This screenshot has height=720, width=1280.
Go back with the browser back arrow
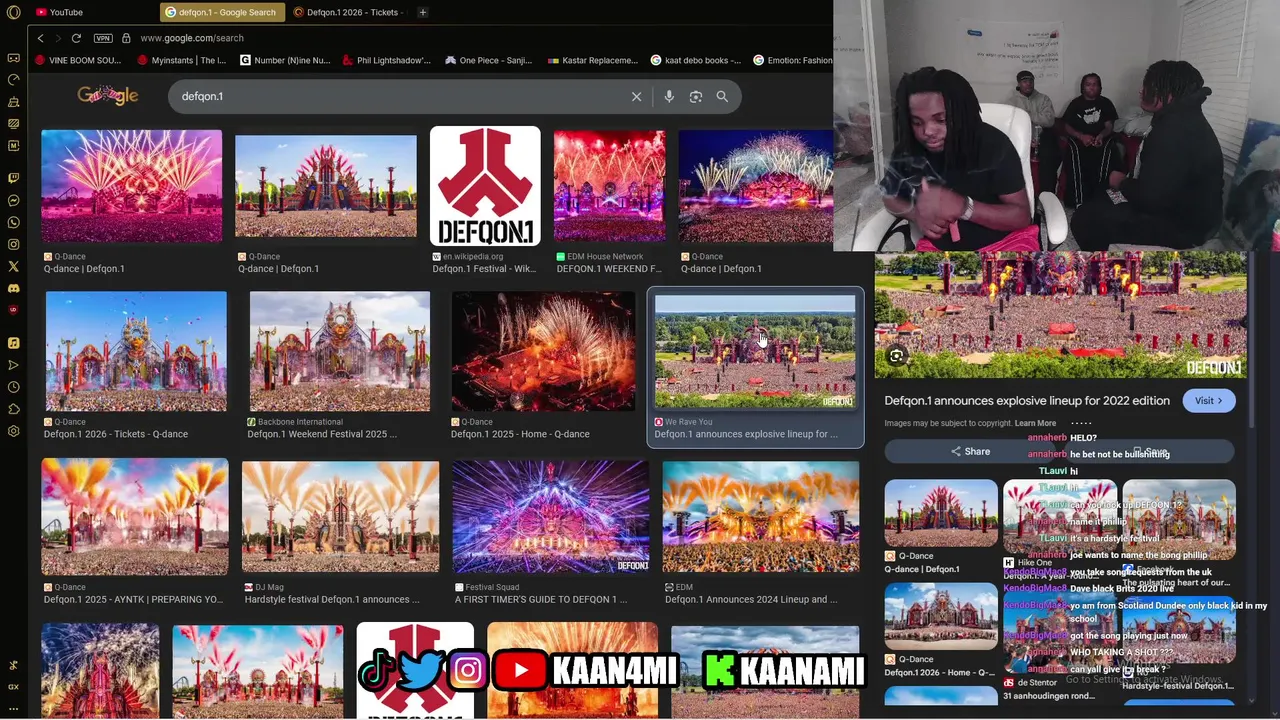(40, 38)
